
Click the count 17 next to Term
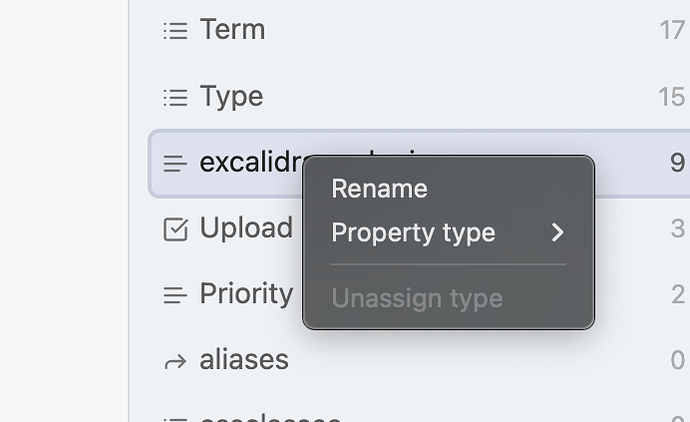[672, 30]
